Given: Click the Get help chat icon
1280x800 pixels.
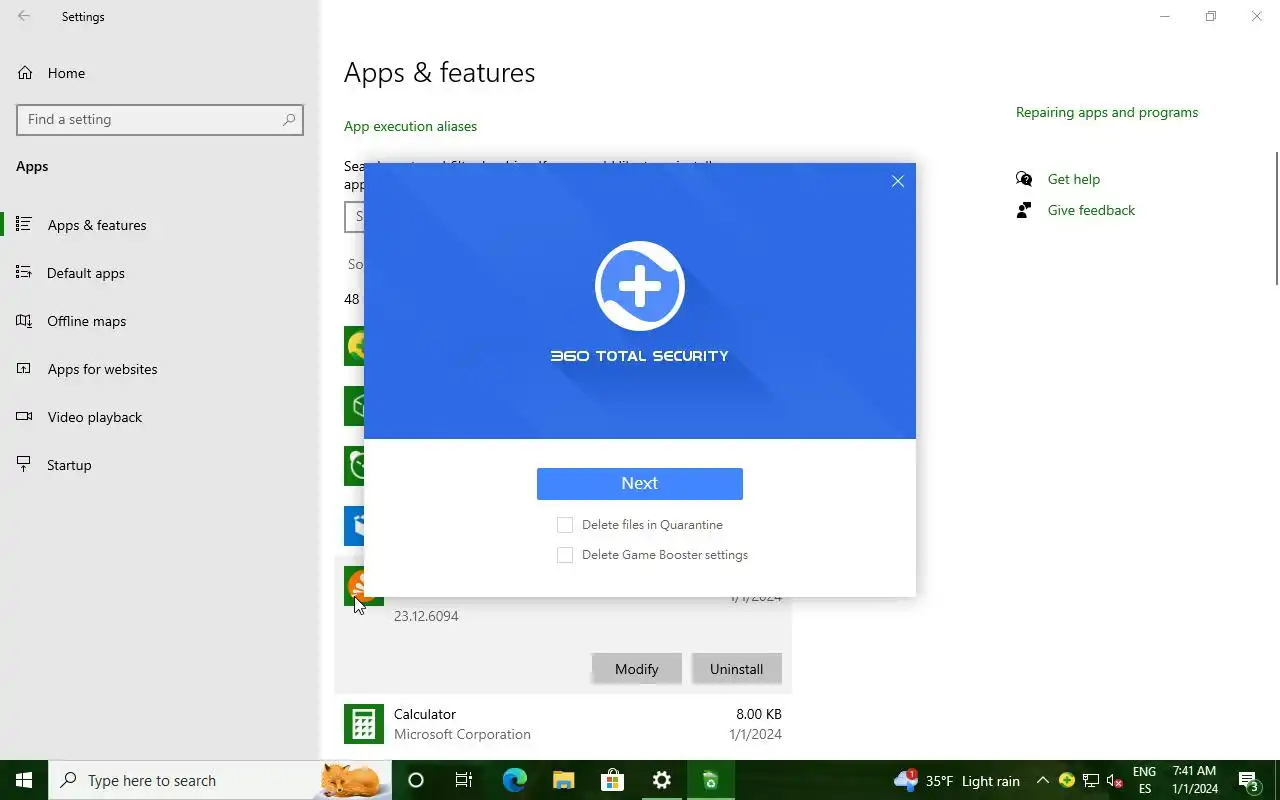Looking at the screenshot, I should click(x=1024, y=179).
